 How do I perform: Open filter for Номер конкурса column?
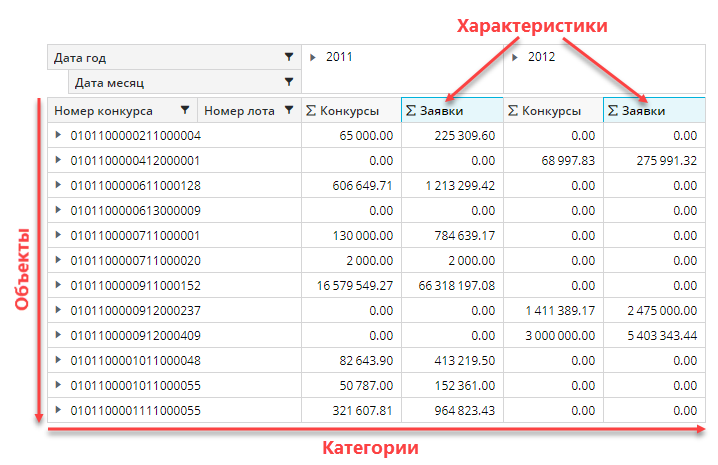[x=185, y=110]
